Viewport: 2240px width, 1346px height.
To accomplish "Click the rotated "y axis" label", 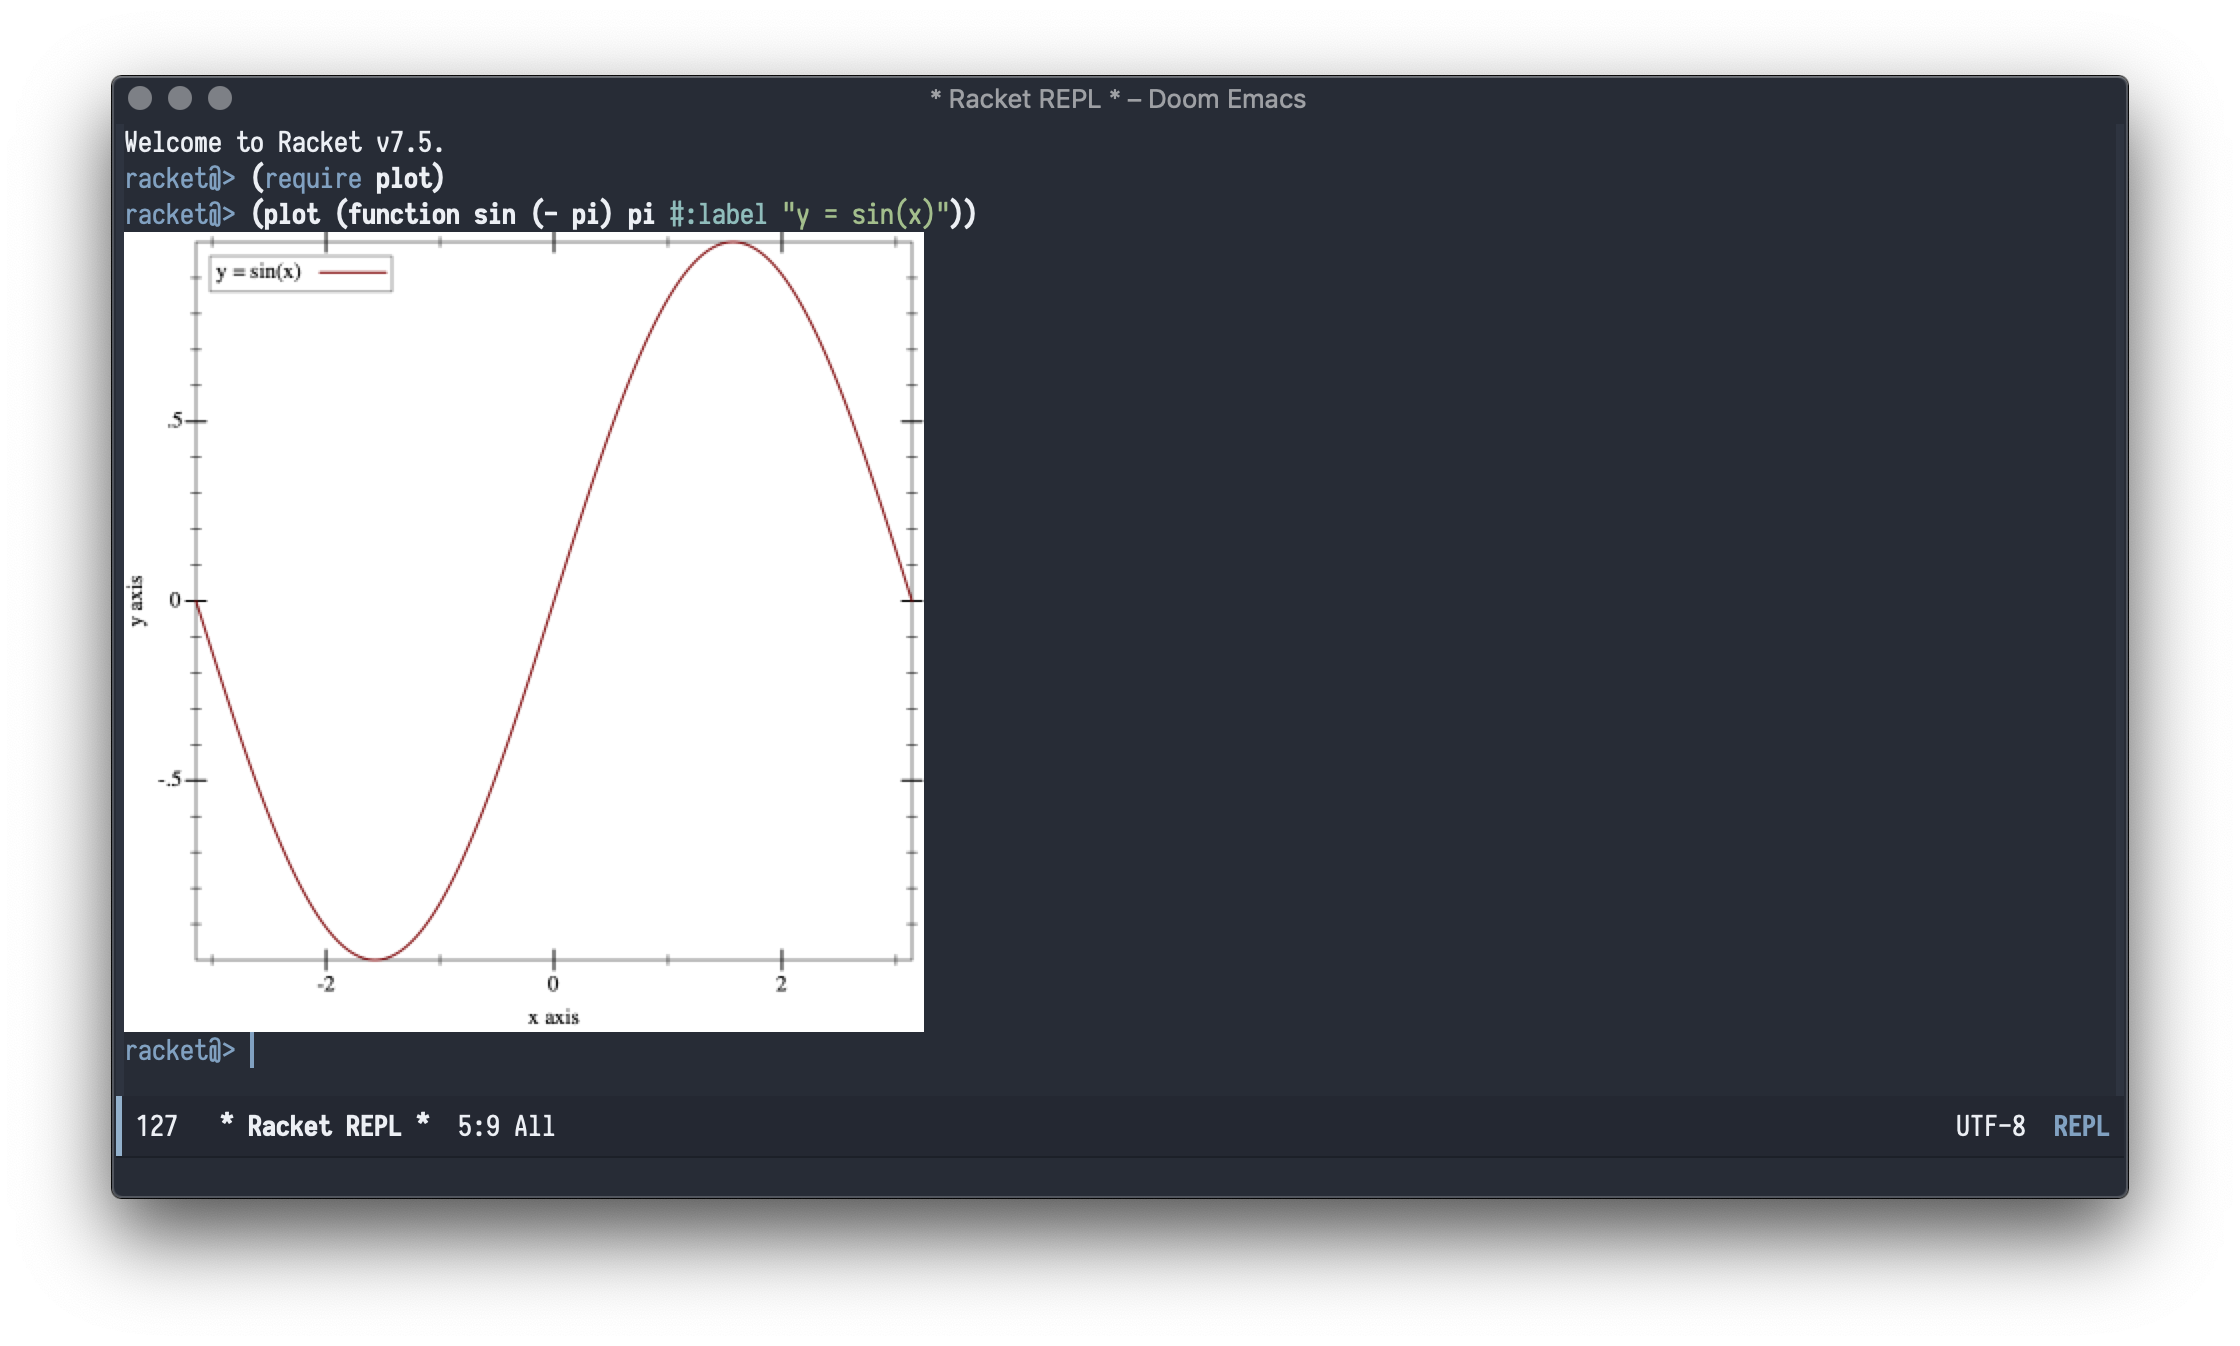I will [137, 601].
